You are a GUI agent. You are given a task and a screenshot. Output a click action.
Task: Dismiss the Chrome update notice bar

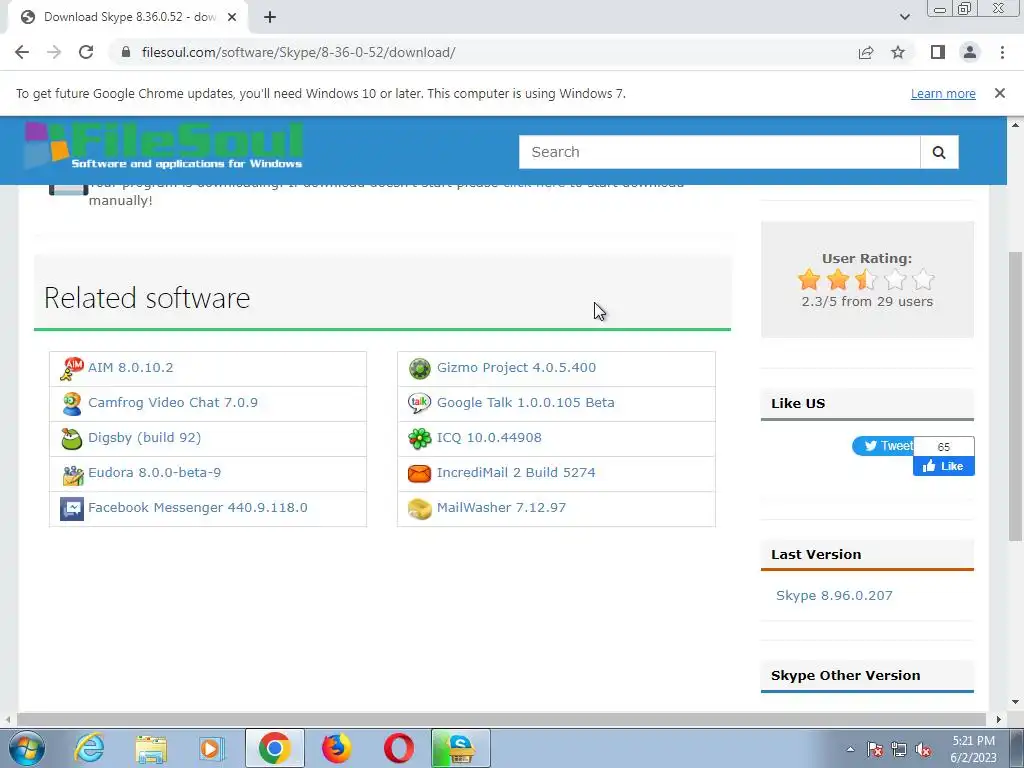point(1000,93)
